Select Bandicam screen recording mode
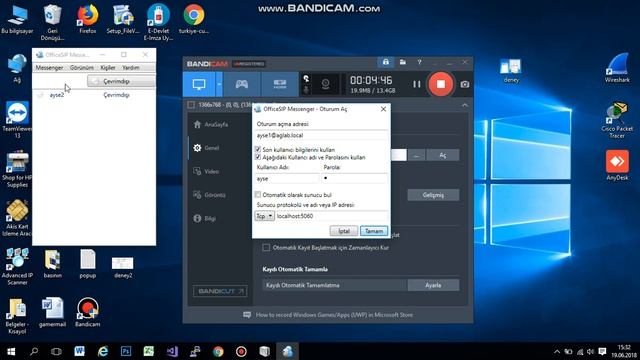Screen dimensions: 640x360 click(199, 84)
